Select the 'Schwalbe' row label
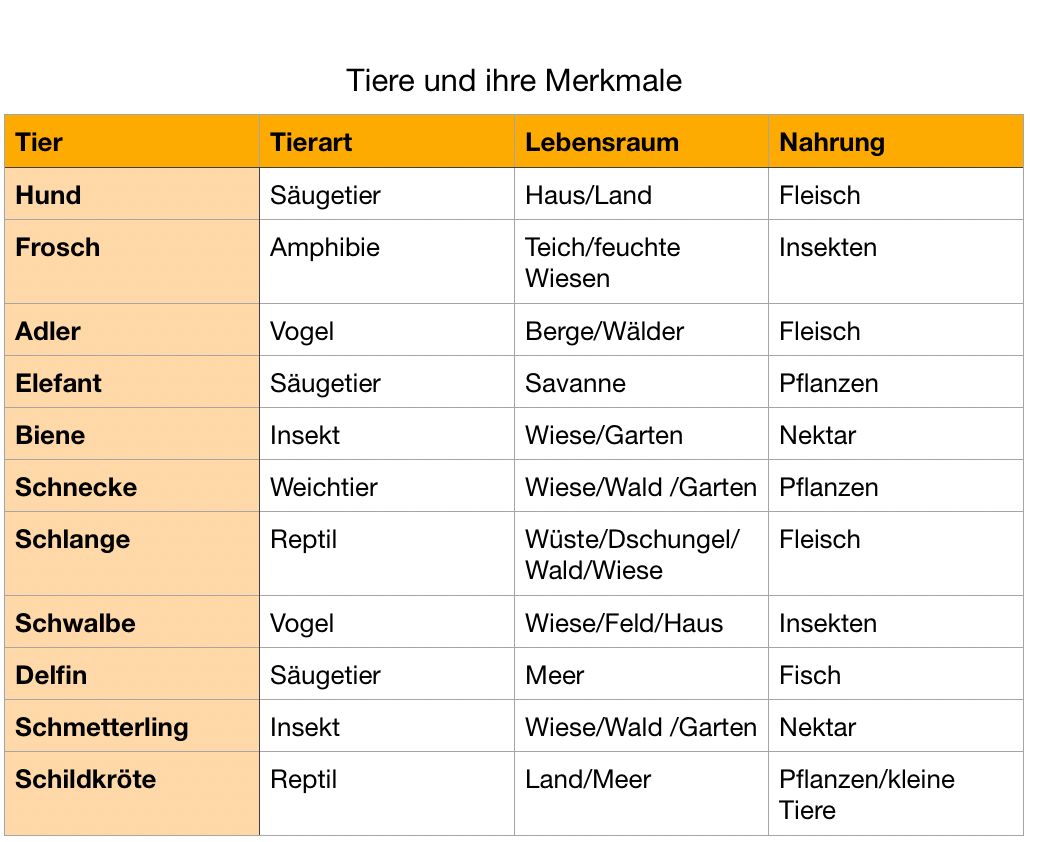 pyautogui.click(x=131, y=623)
